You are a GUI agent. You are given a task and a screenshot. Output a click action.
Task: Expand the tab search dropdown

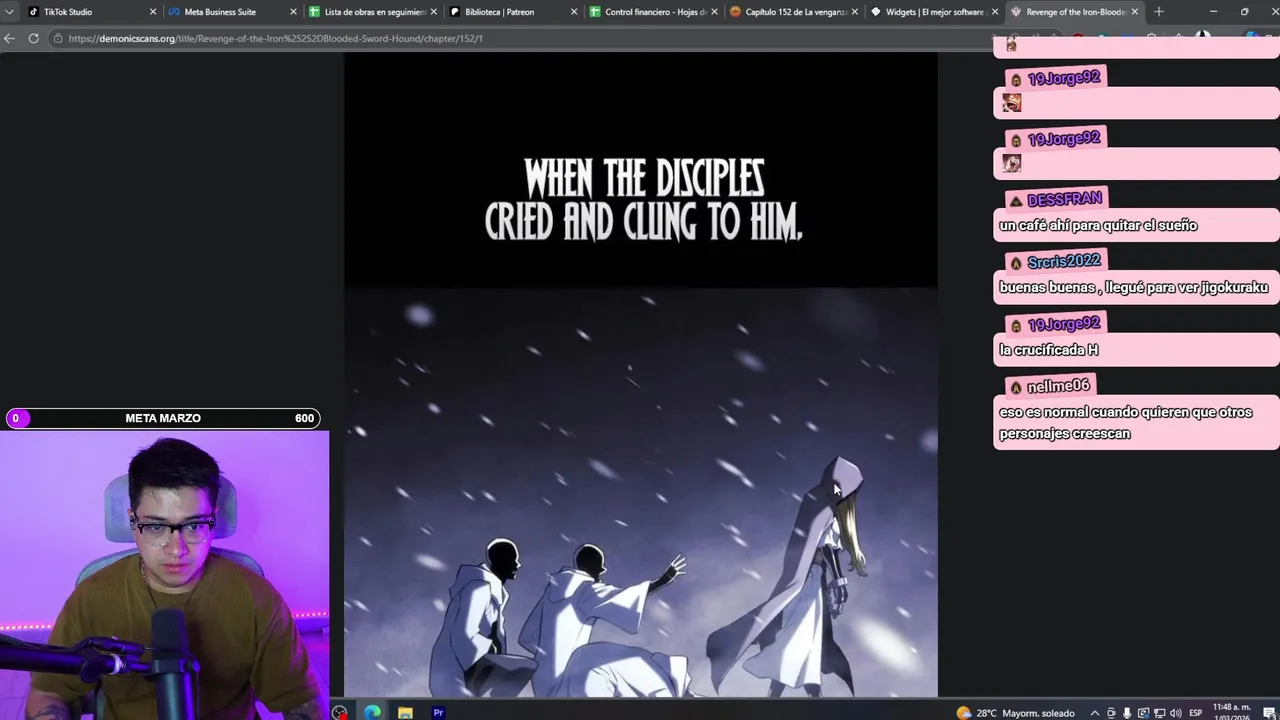[x=9, y=12]
